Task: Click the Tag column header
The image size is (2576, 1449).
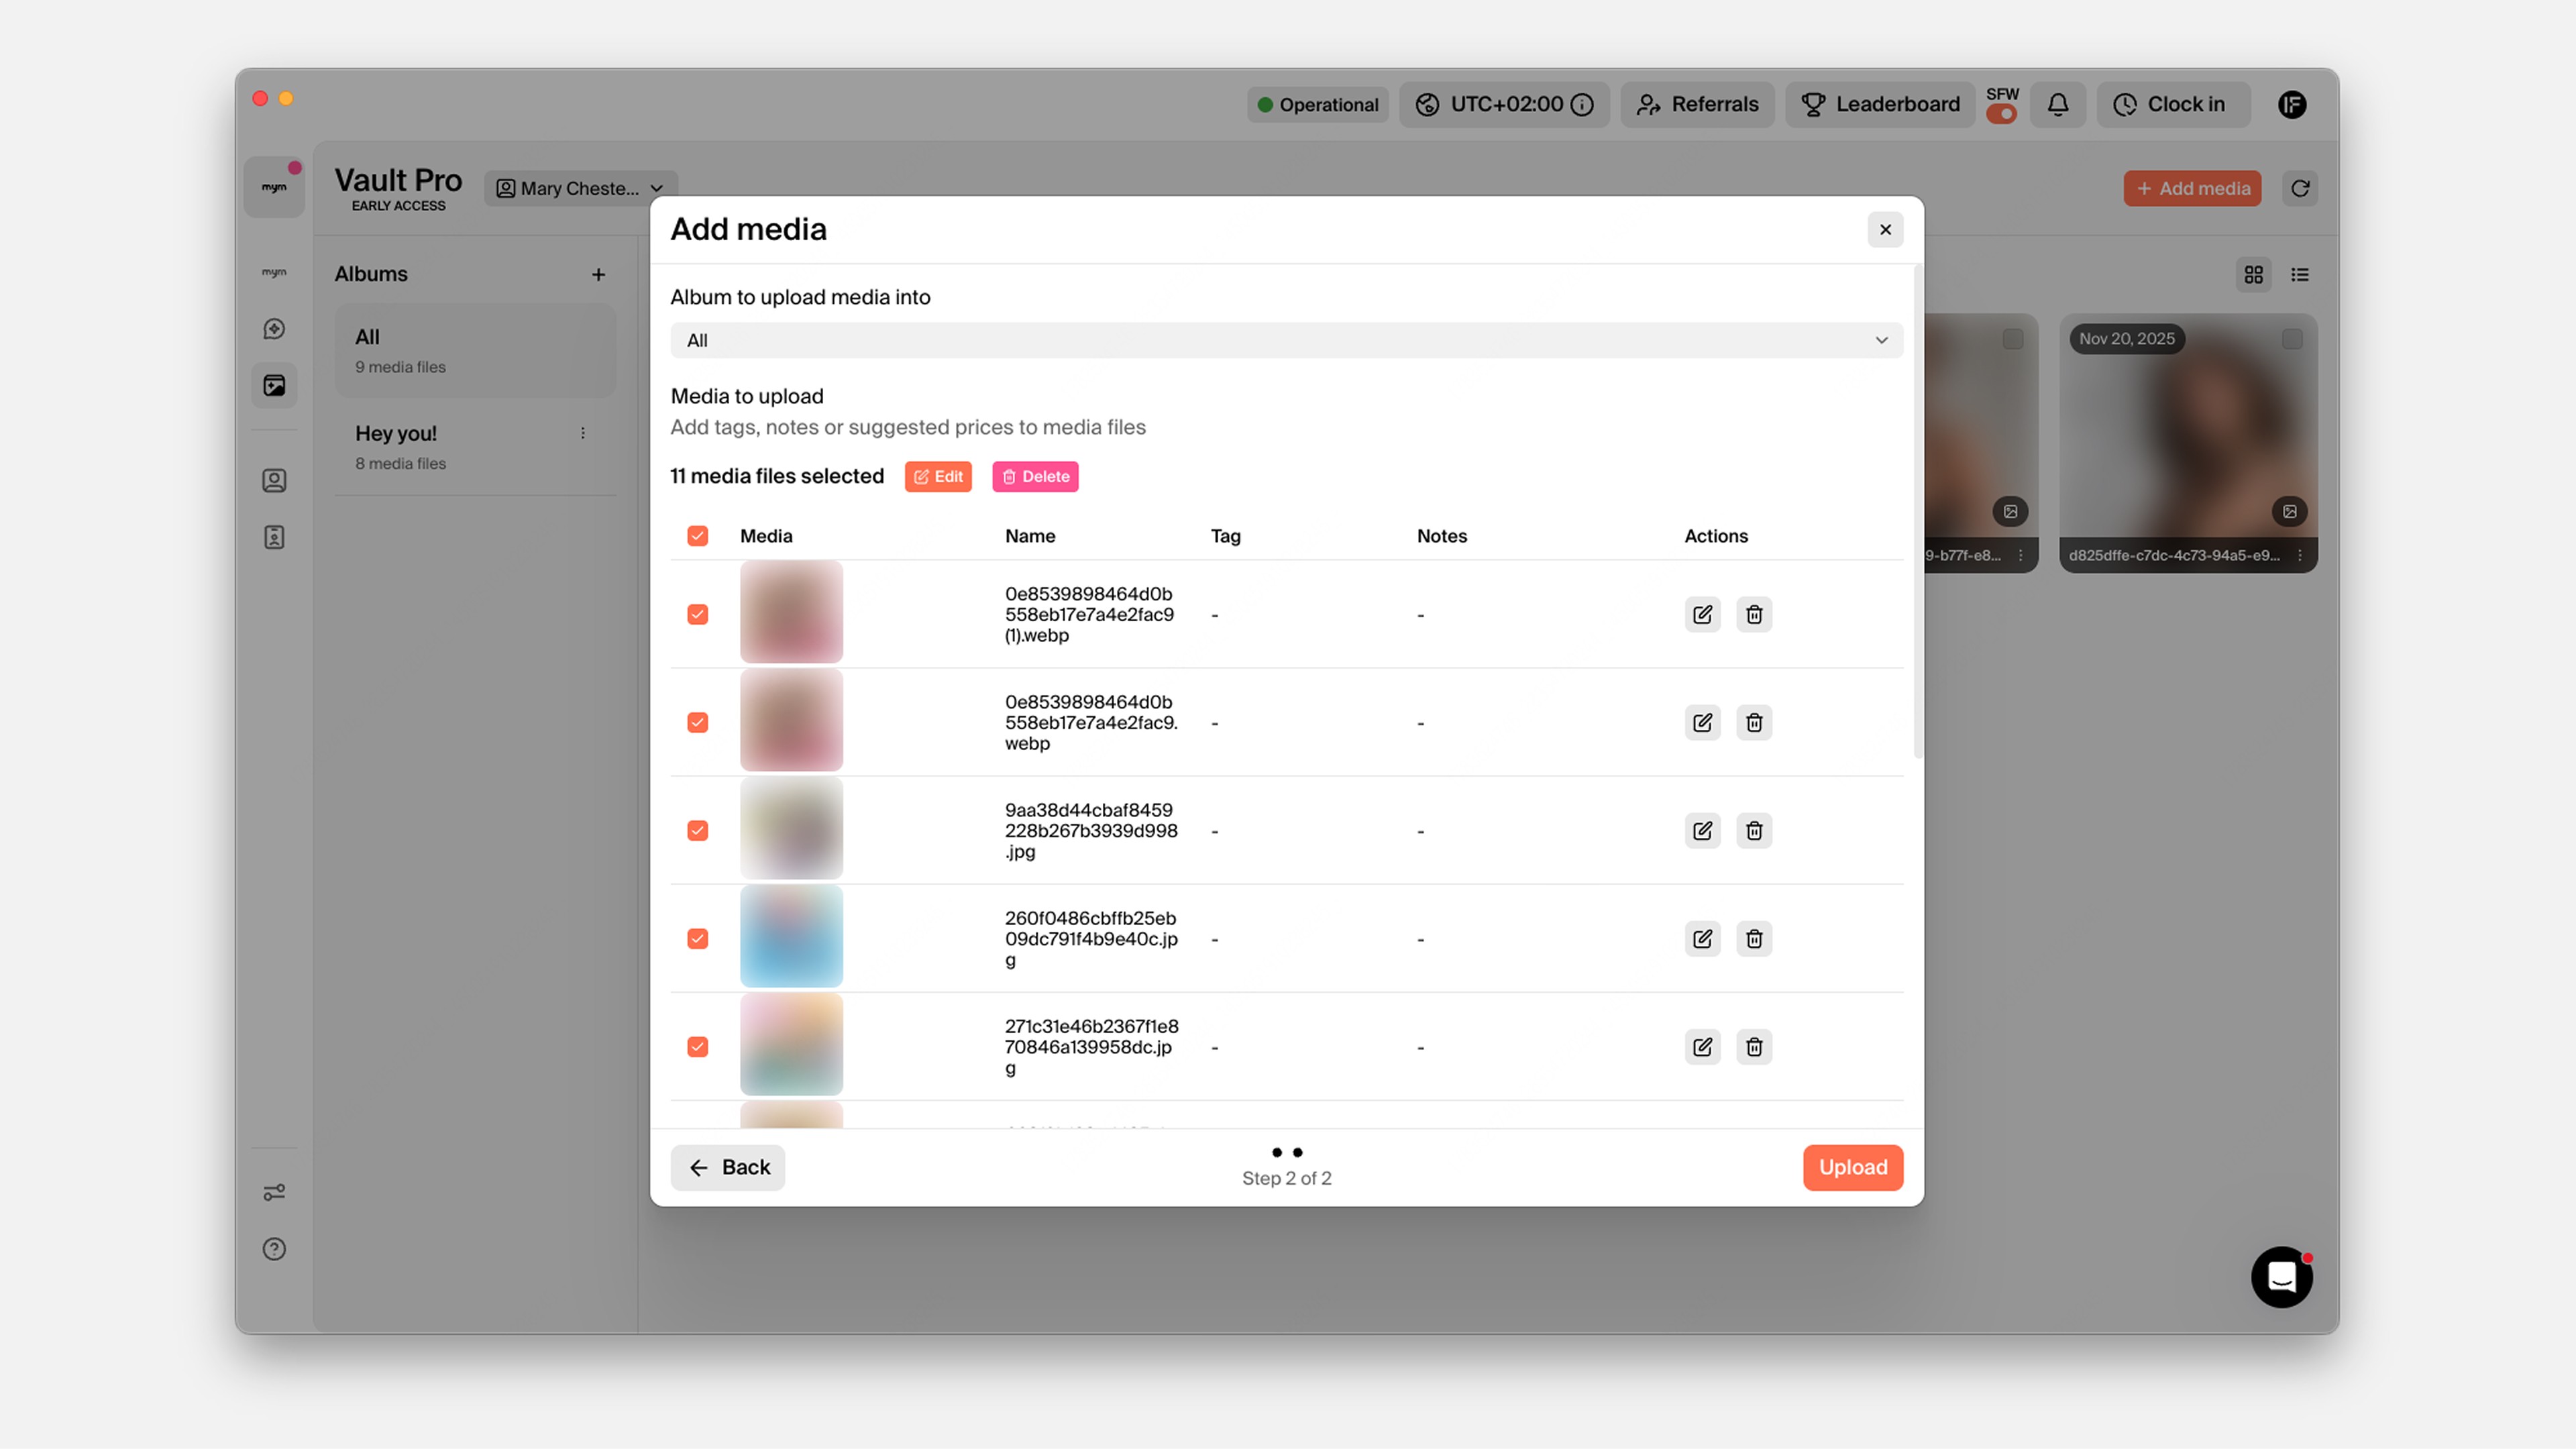Action: [1225, 536]
